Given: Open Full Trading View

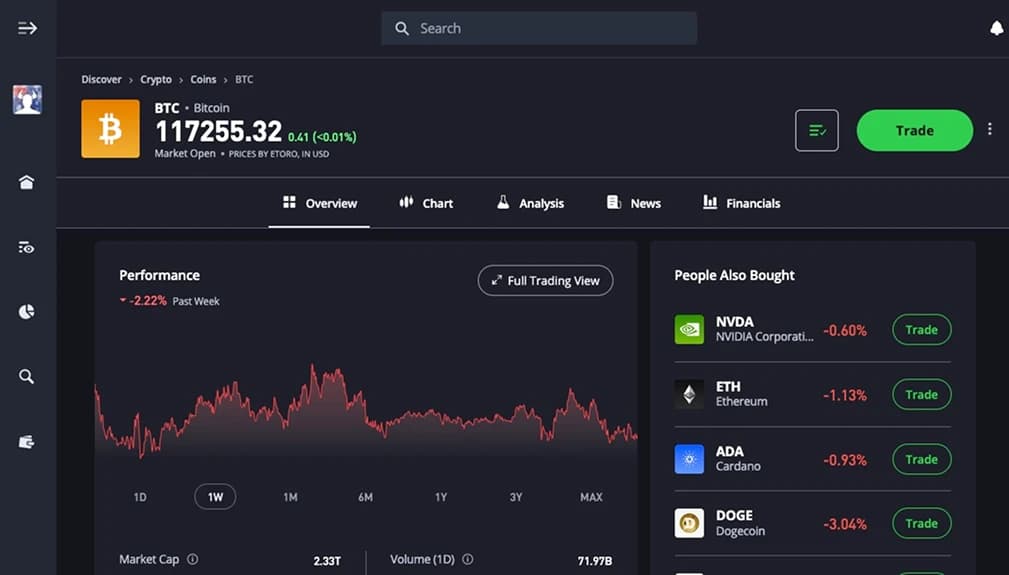Looking at the screenshot, I should point(545,280).
